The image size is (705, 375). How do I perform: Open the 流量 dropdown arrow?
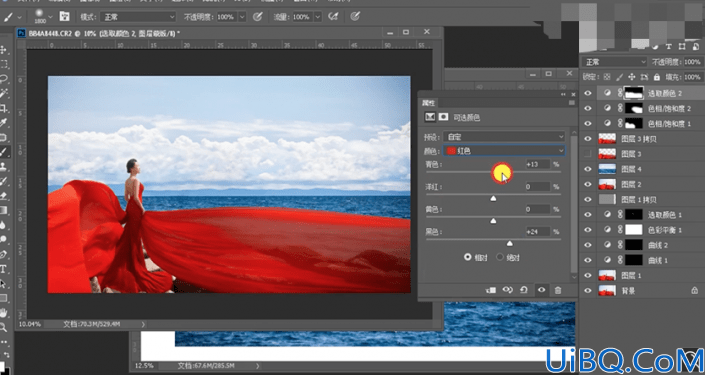pyautogui.click(x=318, y=17)
